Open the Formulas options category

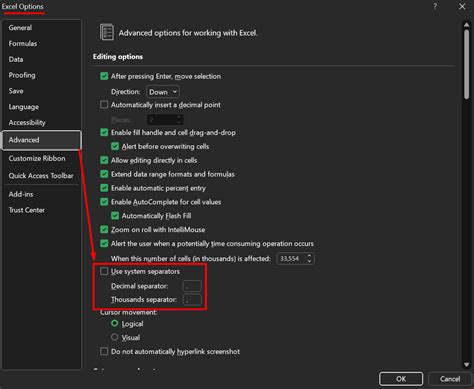(23, 43)
